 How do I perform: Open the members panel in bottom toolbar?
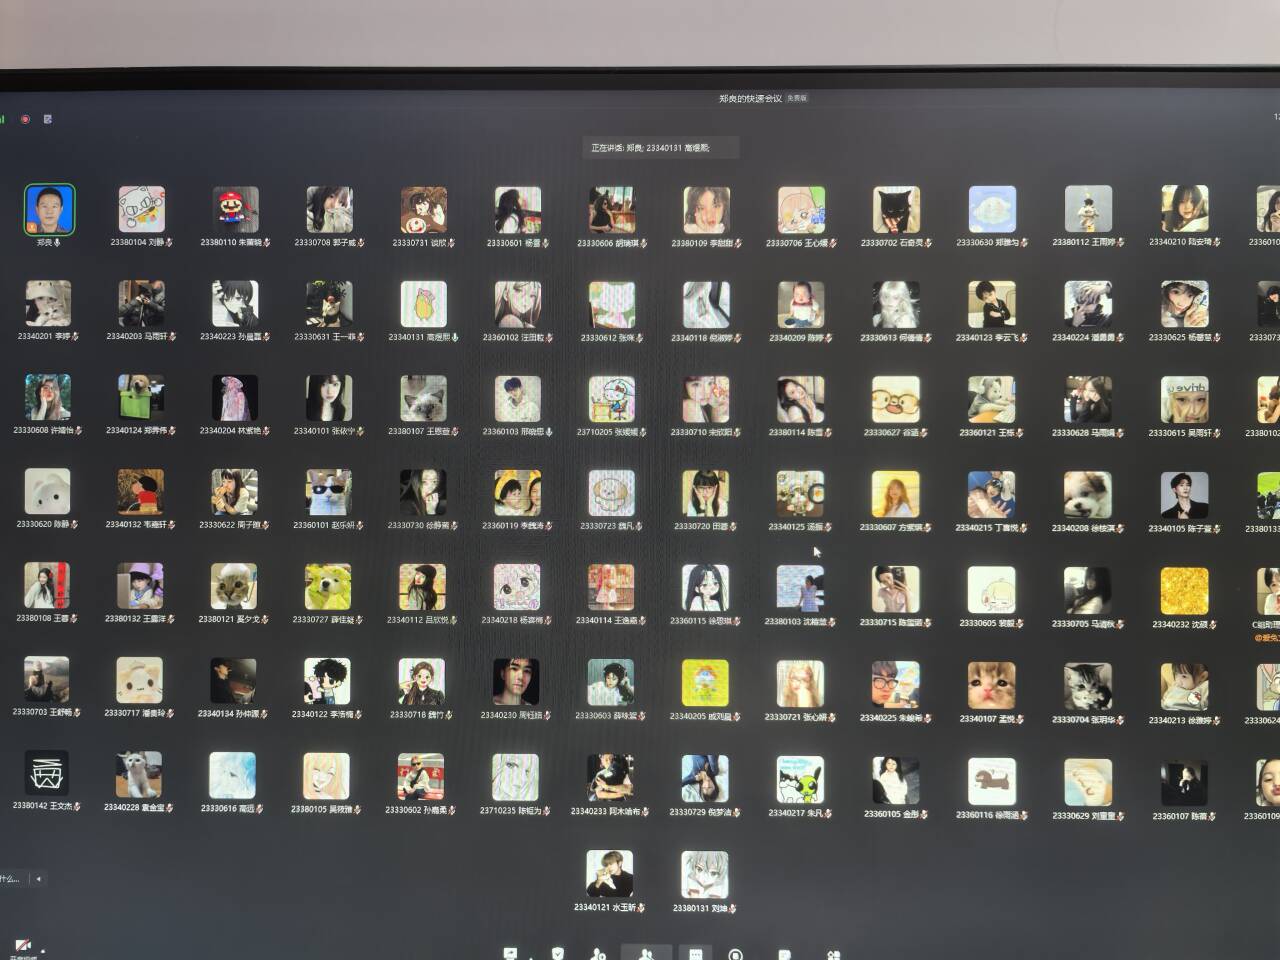click(645, 954)
